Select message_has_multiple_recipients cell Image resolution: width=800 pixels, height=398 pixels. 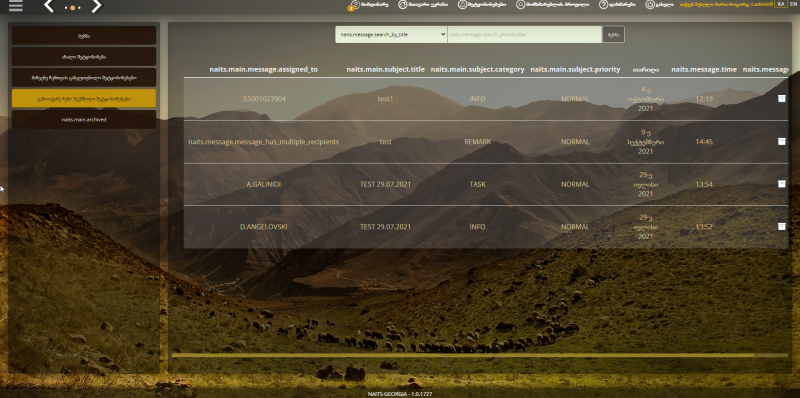pos(263,141)
